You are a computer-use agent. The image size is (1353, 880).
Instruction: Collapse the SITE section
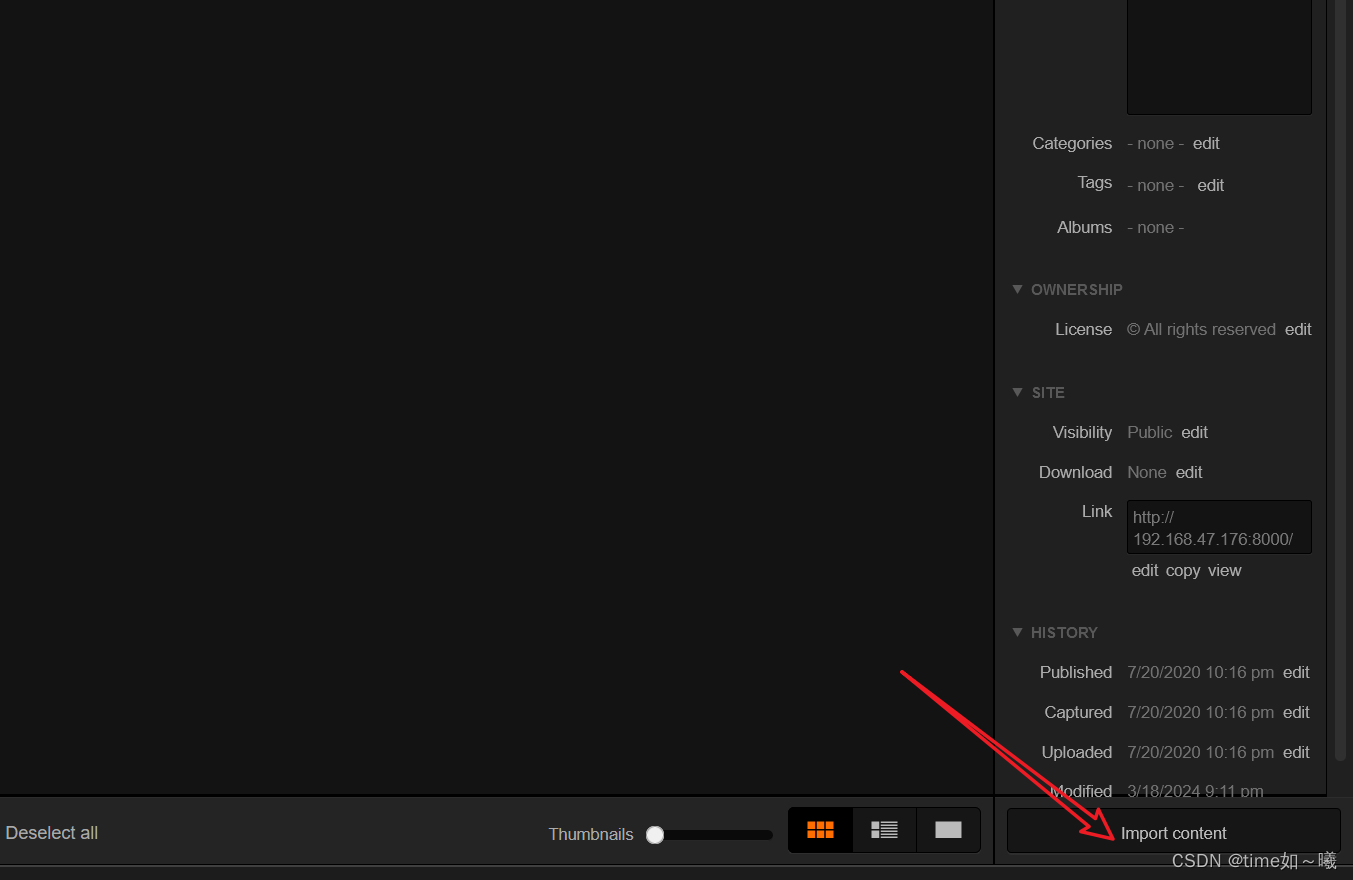[1018, 392]
